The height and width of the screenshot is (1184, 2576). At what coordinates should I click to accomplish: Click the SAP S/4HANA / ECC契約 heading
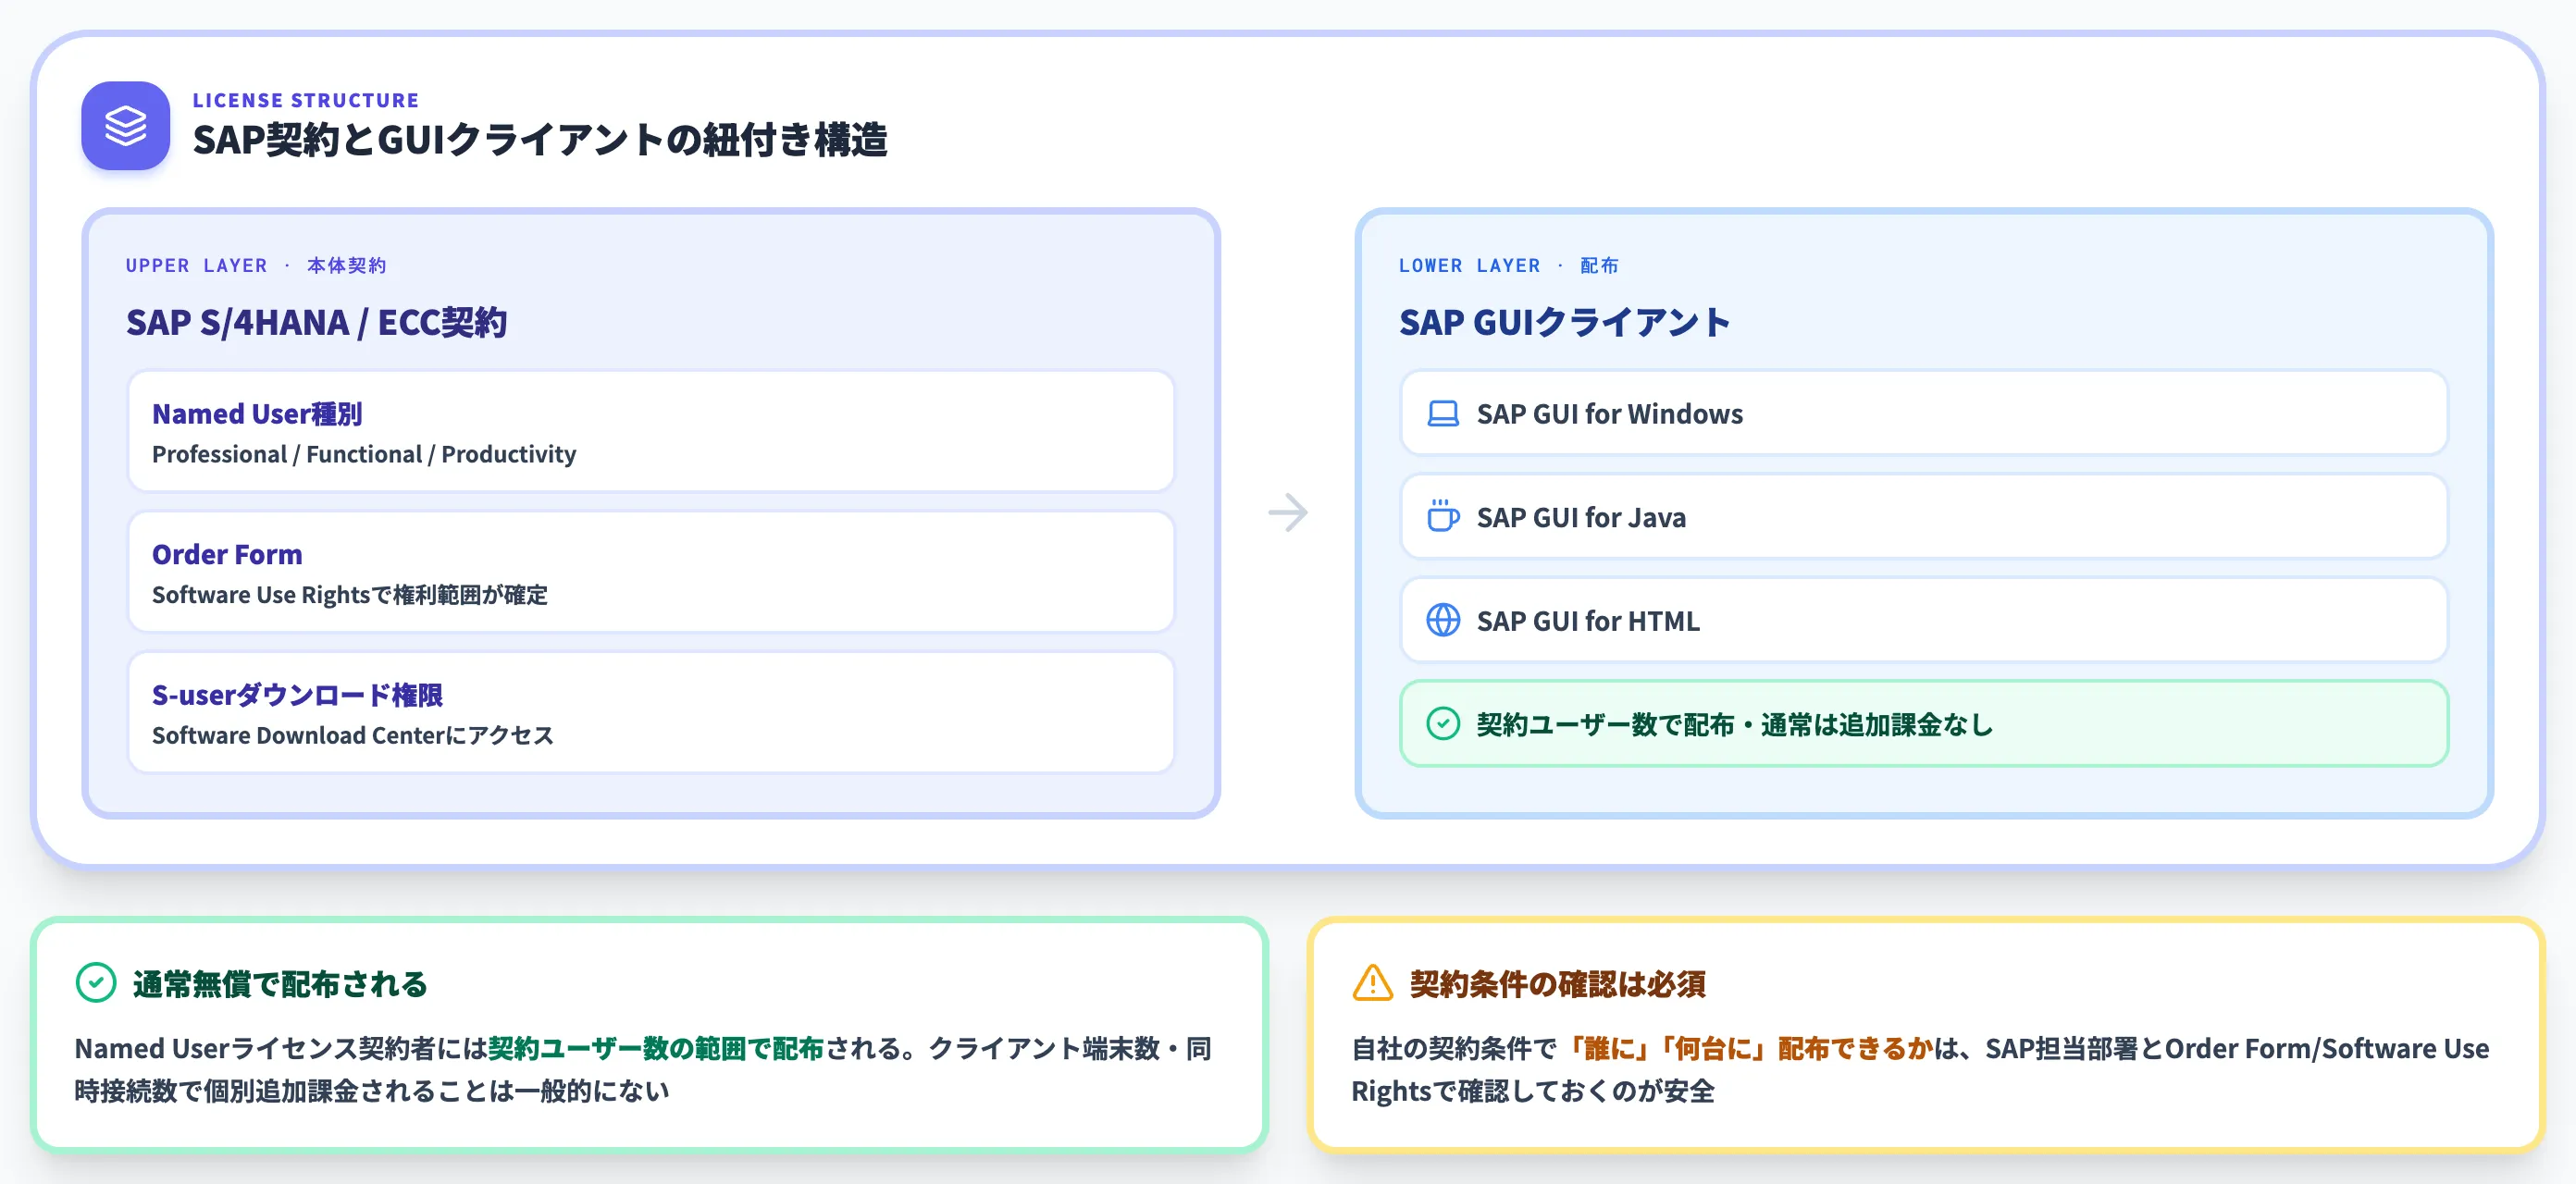(x=317, y=323)
